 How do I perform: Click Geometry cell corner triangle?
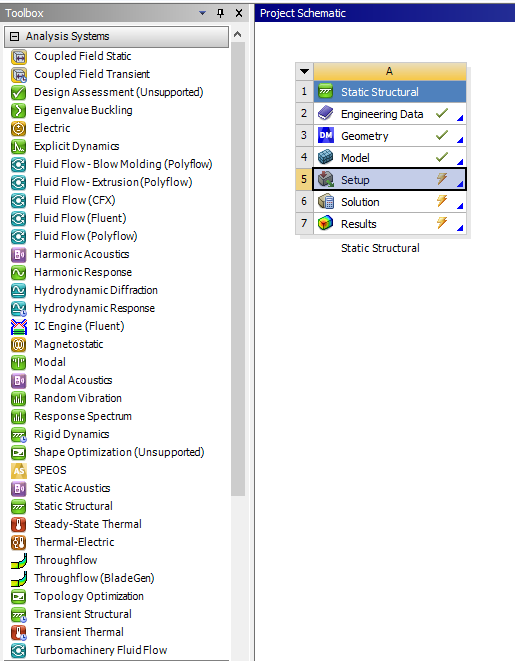pos(460,140)
